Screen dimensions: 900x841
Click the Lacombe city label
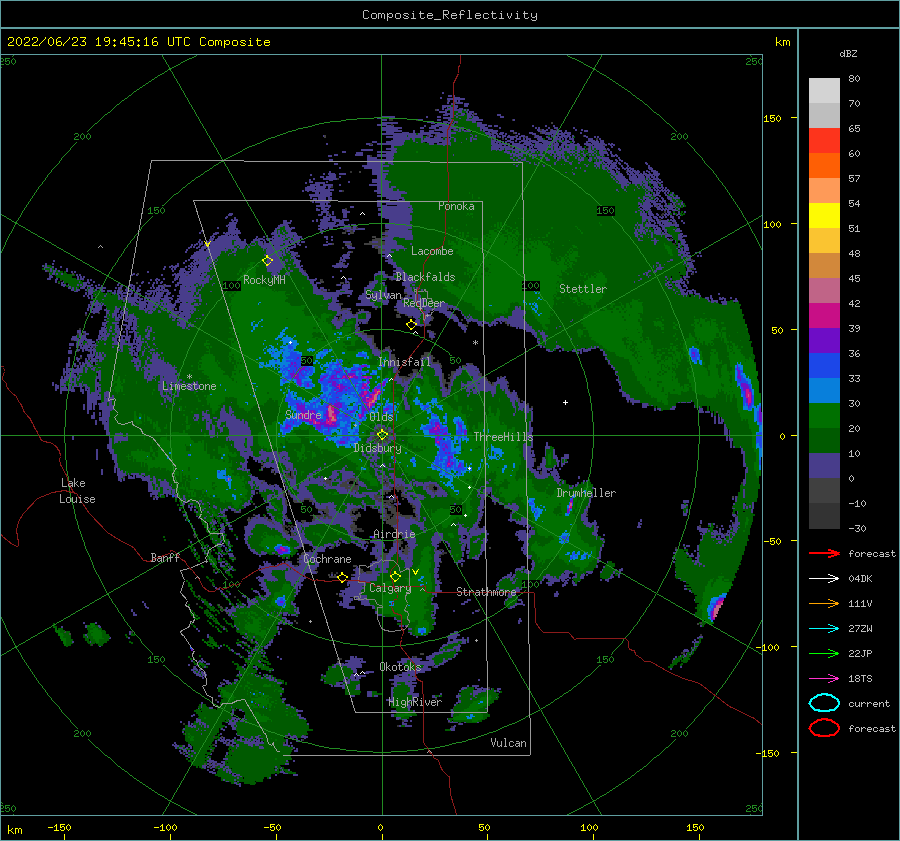point(432,251)
